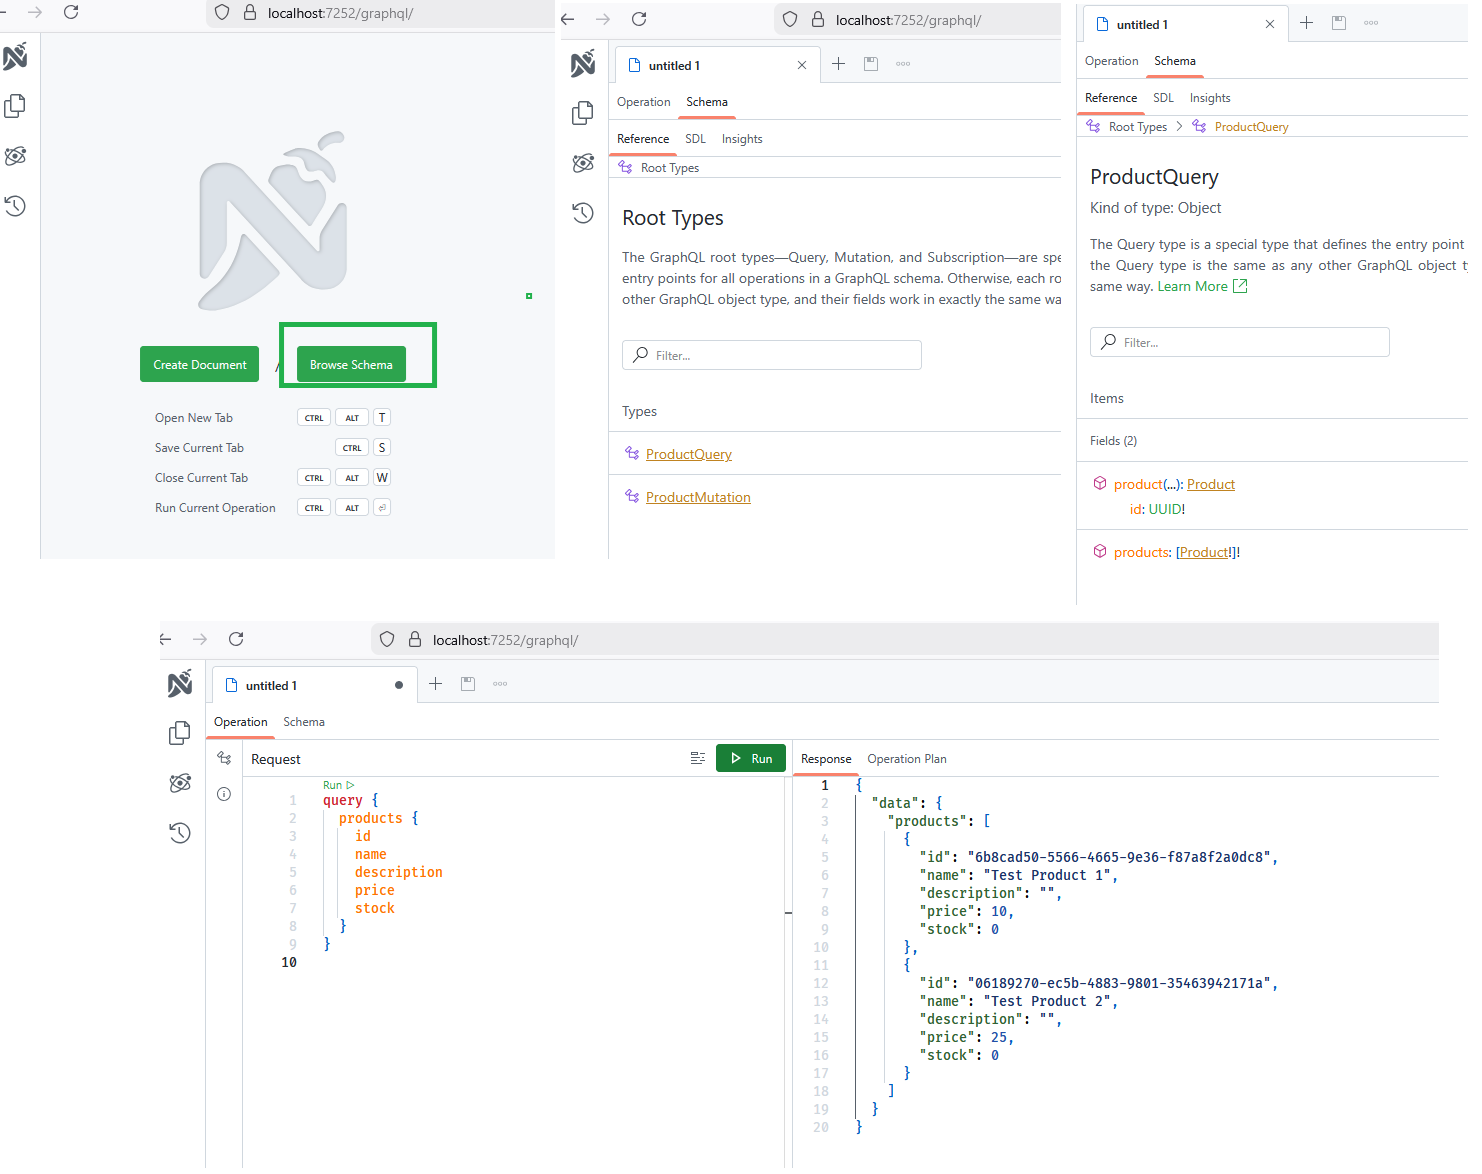Click Root Types breadcrumb before ProductQuery
Screen dimensions: 1482x1174
(x=1137, y=127)
